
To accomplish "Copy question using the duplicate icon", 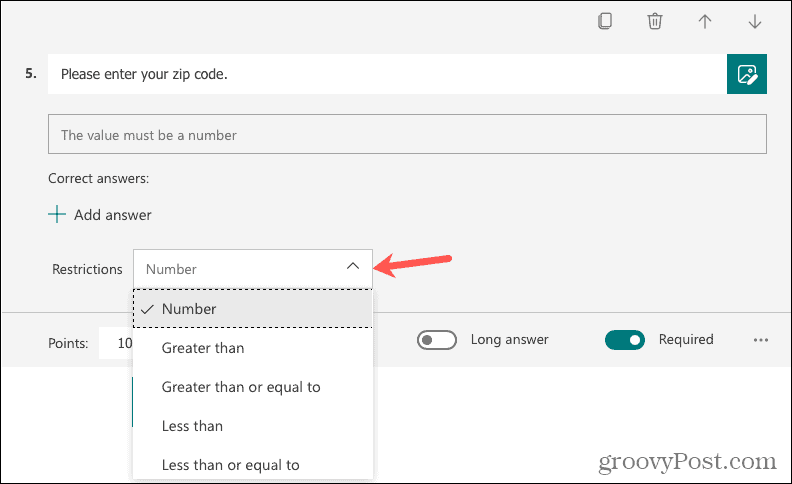I will coord(605,21).
